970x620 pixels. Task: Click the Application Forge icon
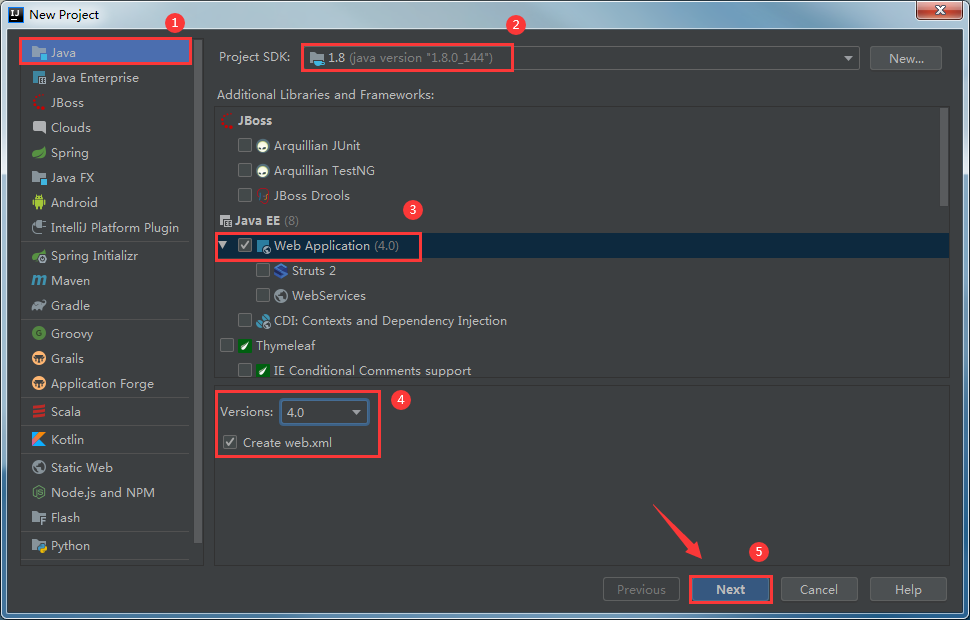(39, 384)
